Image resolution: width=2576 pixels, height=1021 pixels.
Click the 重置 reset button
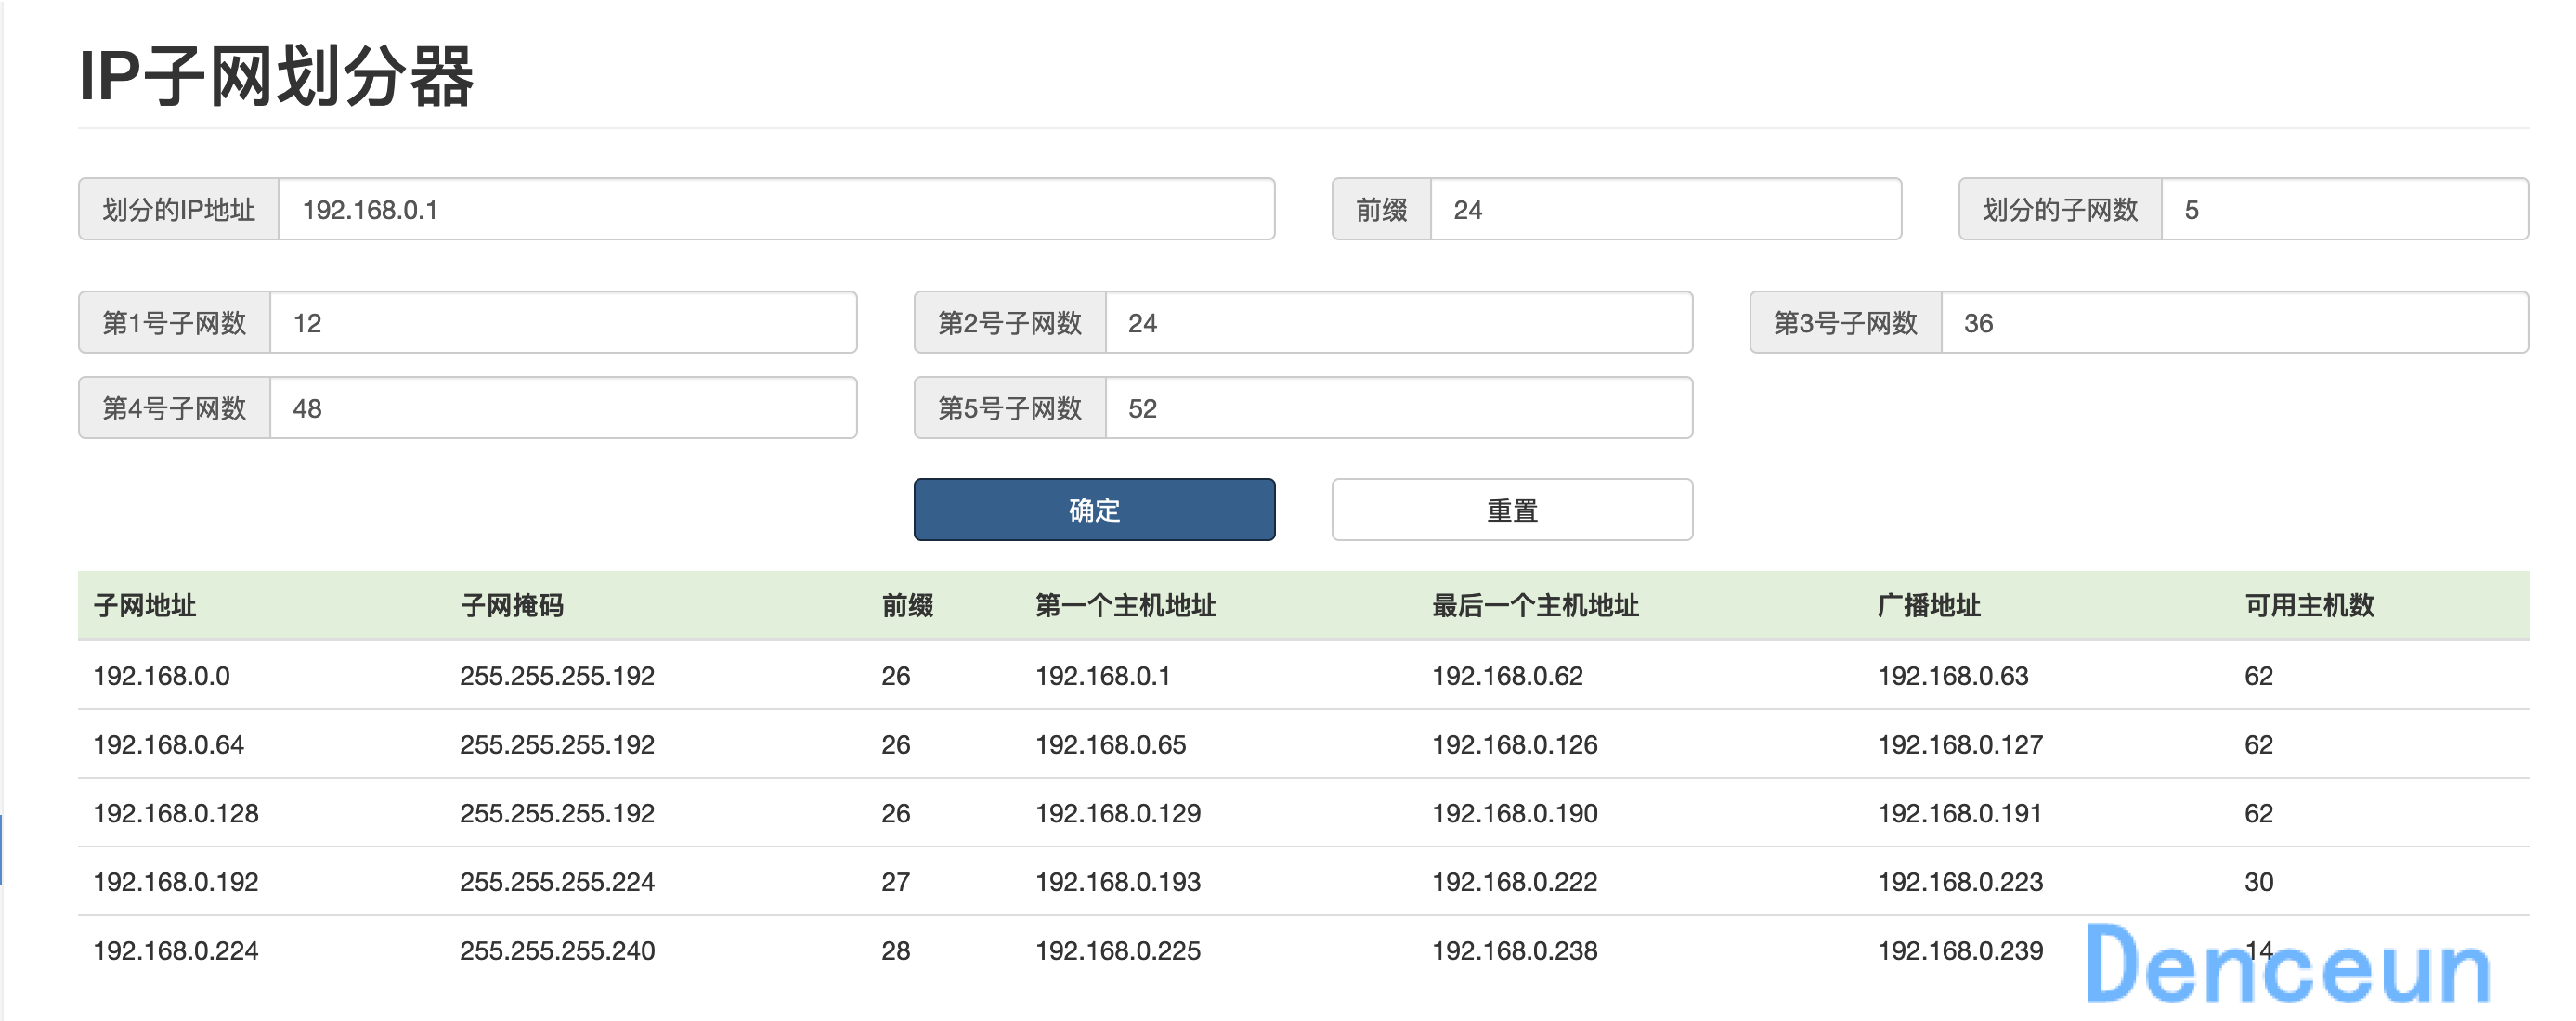tap(1512, 509)
